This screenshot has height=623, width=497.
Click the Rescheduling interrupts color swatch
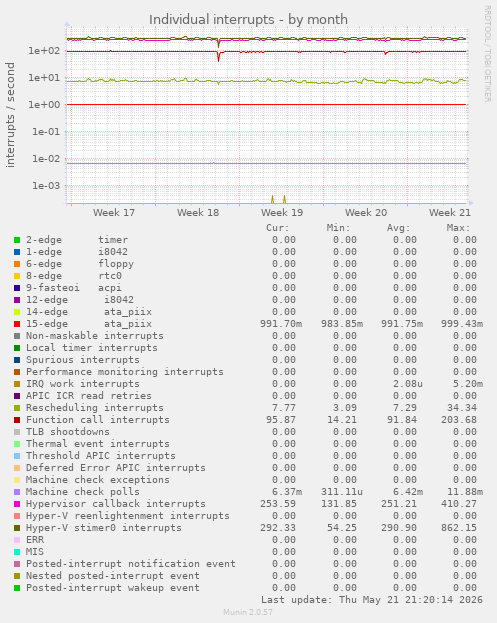click(17, 408)
